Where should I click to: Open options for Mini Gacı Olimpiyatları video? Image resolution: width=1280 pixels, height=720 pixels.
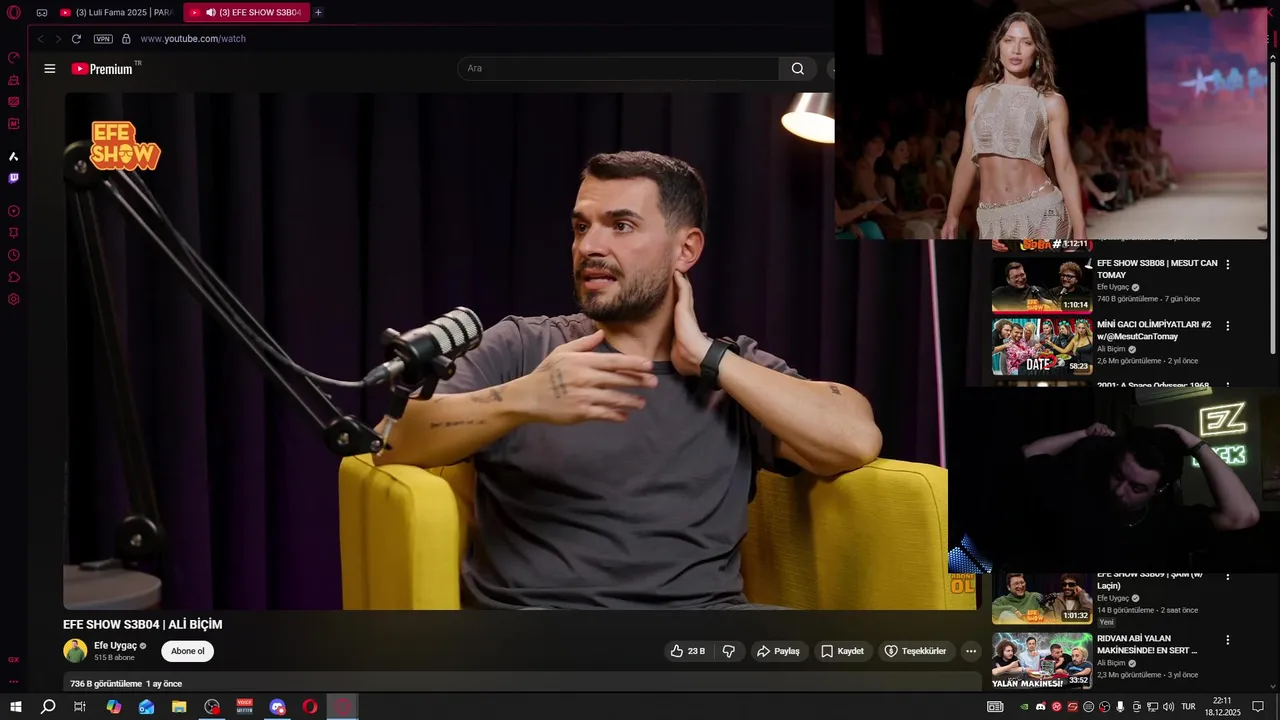(x=1228, y=326)
